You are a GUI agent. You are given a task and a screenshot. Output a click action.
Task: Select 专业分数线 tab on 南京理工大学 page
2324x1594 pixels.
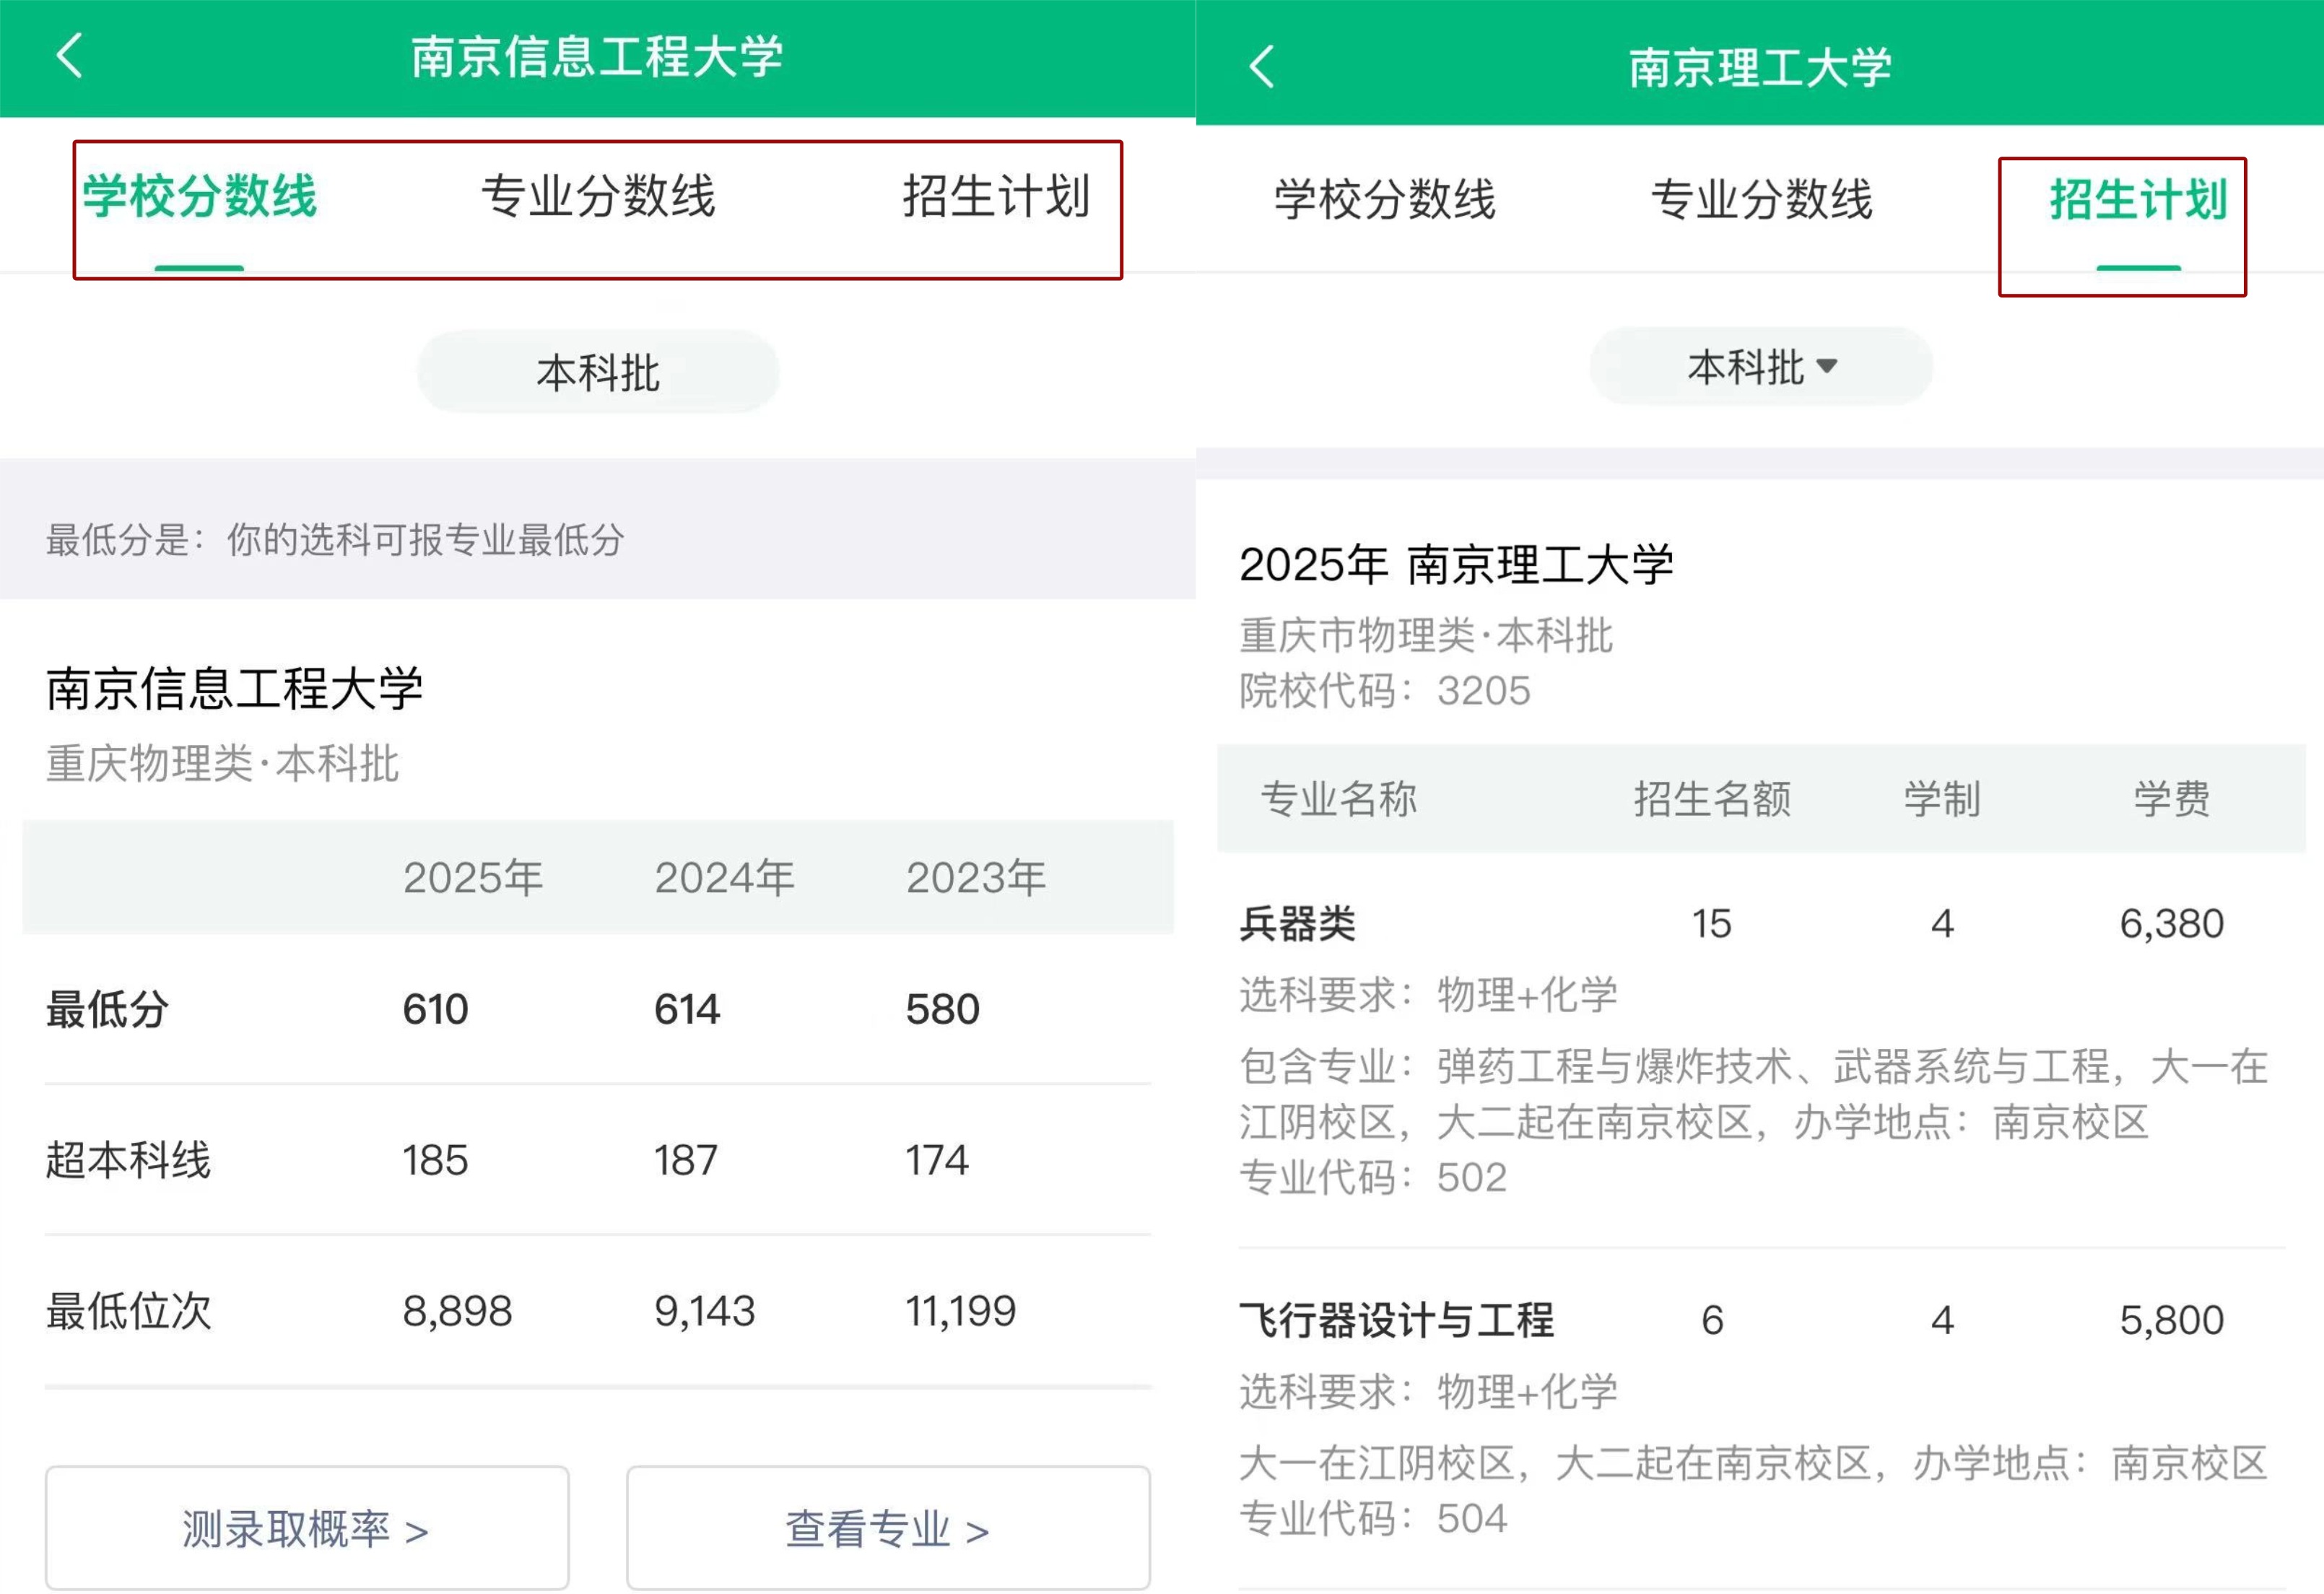pyautogui.click(x=1761, y=199)
